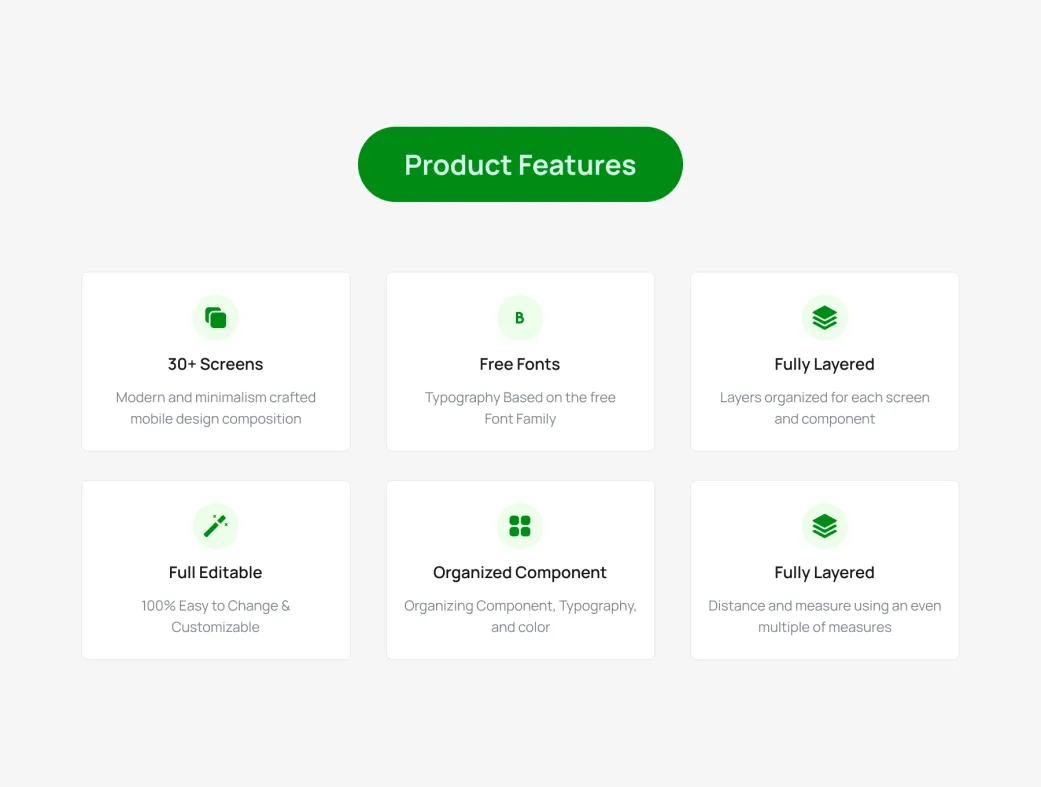
Task: Click the bold B icon above Free Fonts
Action: [520, 318]
